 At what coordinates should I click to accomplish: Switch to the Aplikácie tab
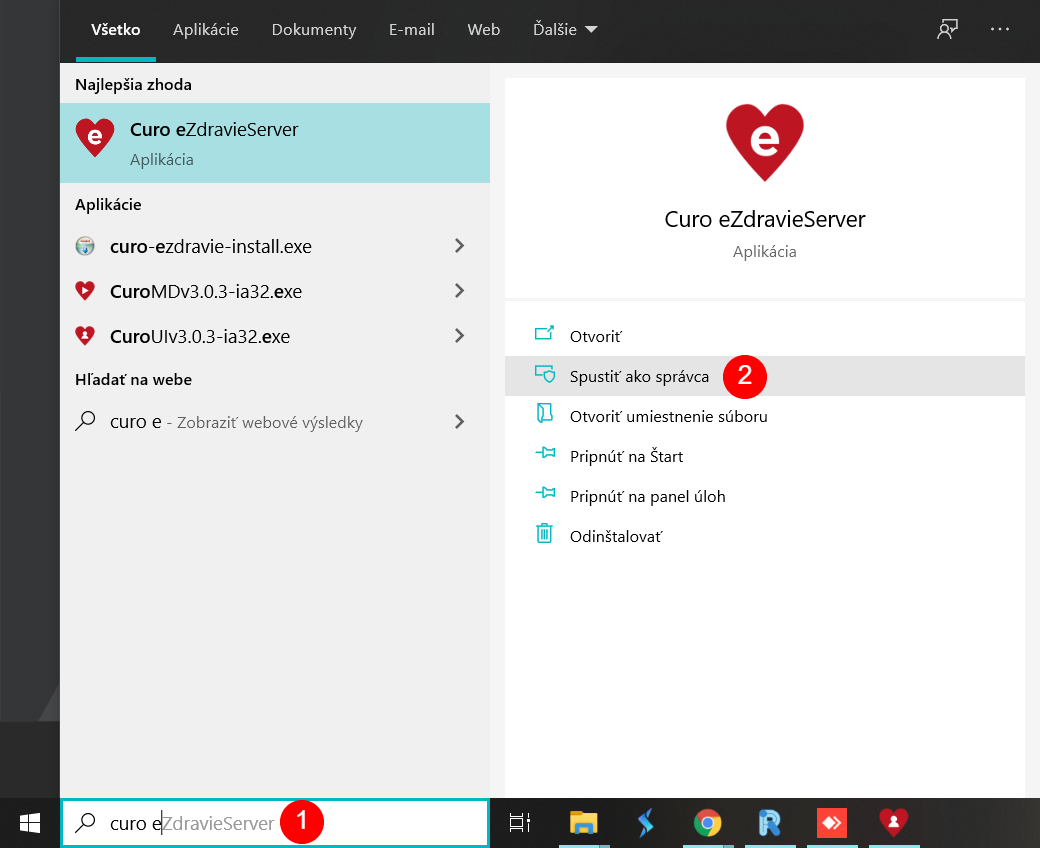tap(206, 29)
